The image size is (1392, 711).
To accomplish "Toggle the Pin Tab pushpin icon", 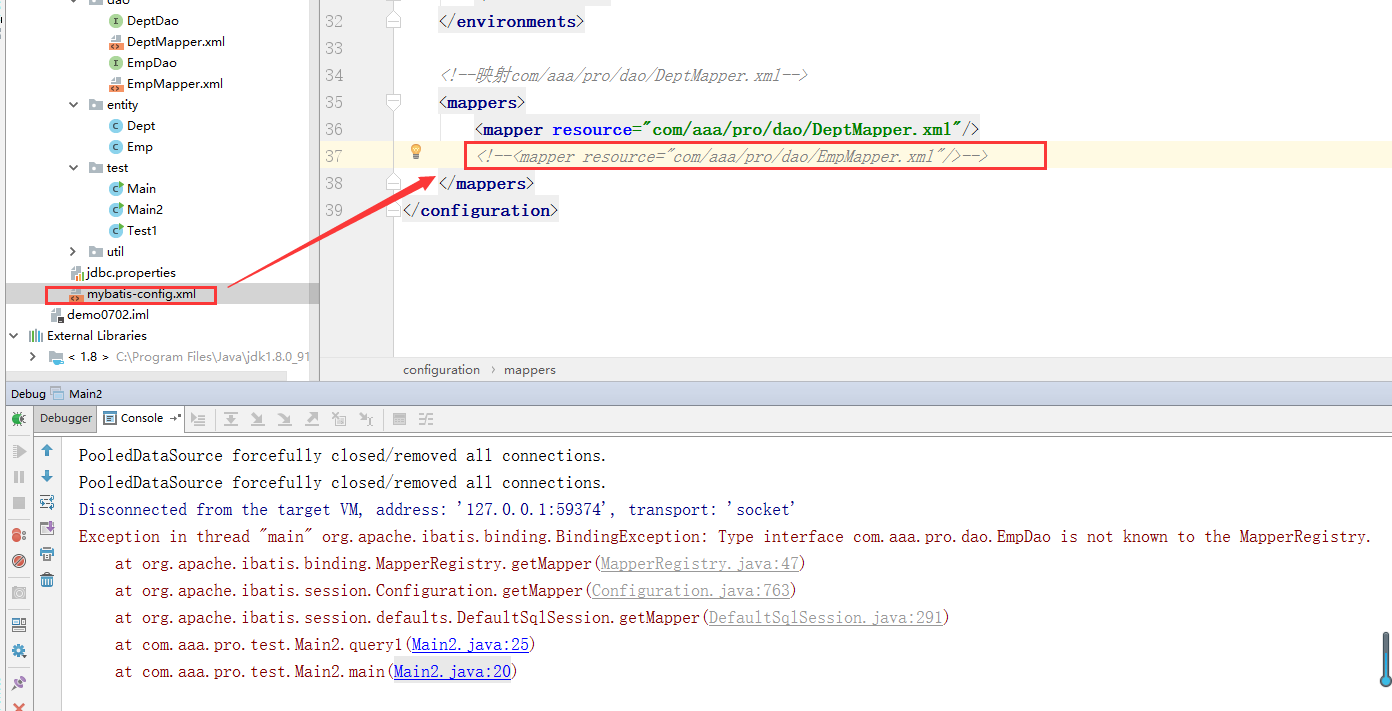I will click(19, 683).
